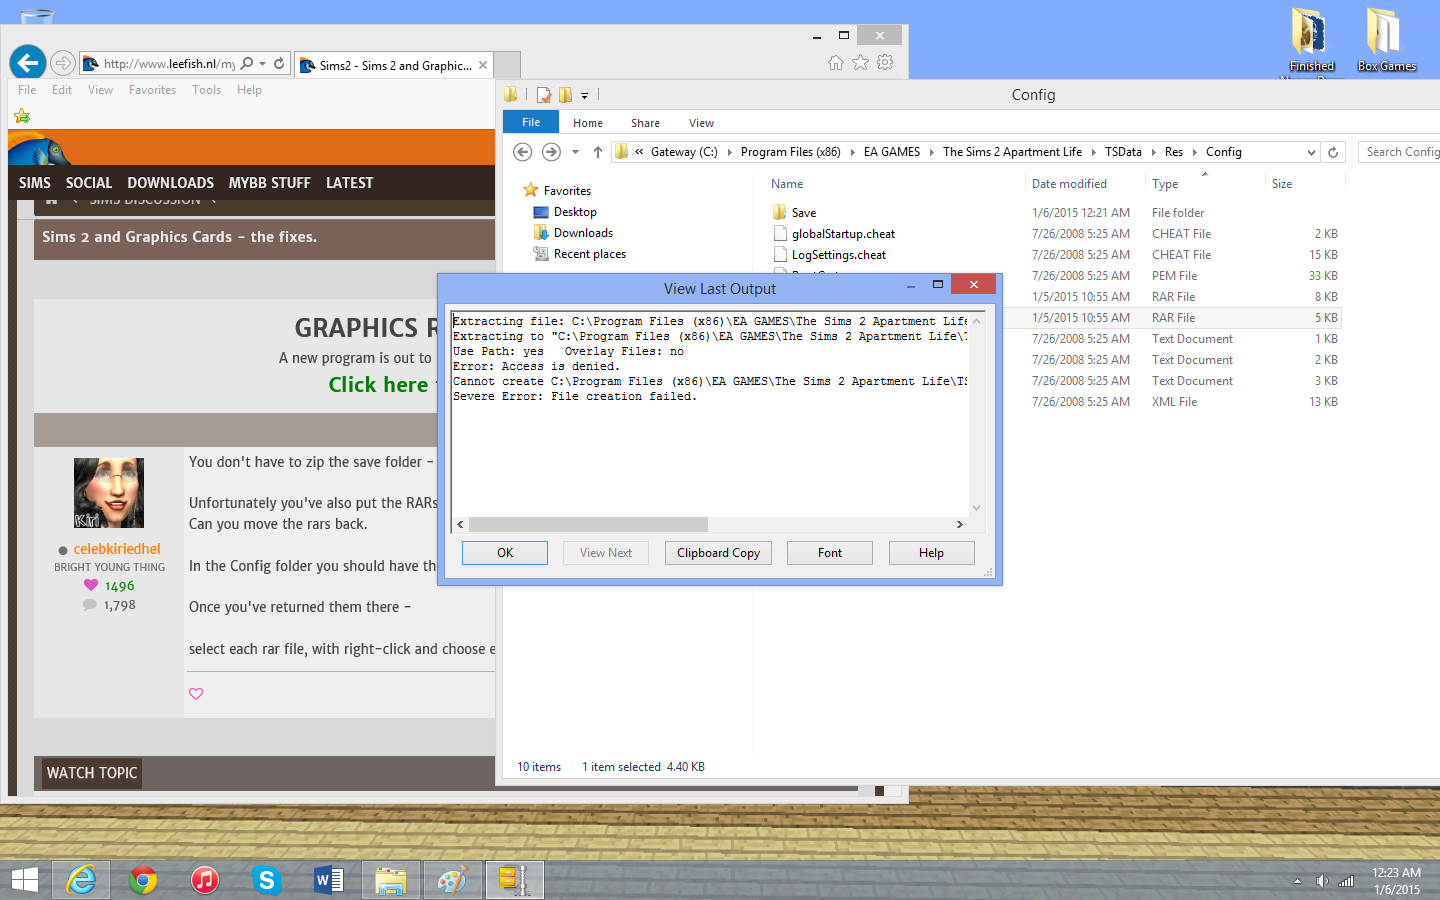Open the Share ribbon tab
Viewport: 1440px width, 900px height.
click(x=645, y=123)
